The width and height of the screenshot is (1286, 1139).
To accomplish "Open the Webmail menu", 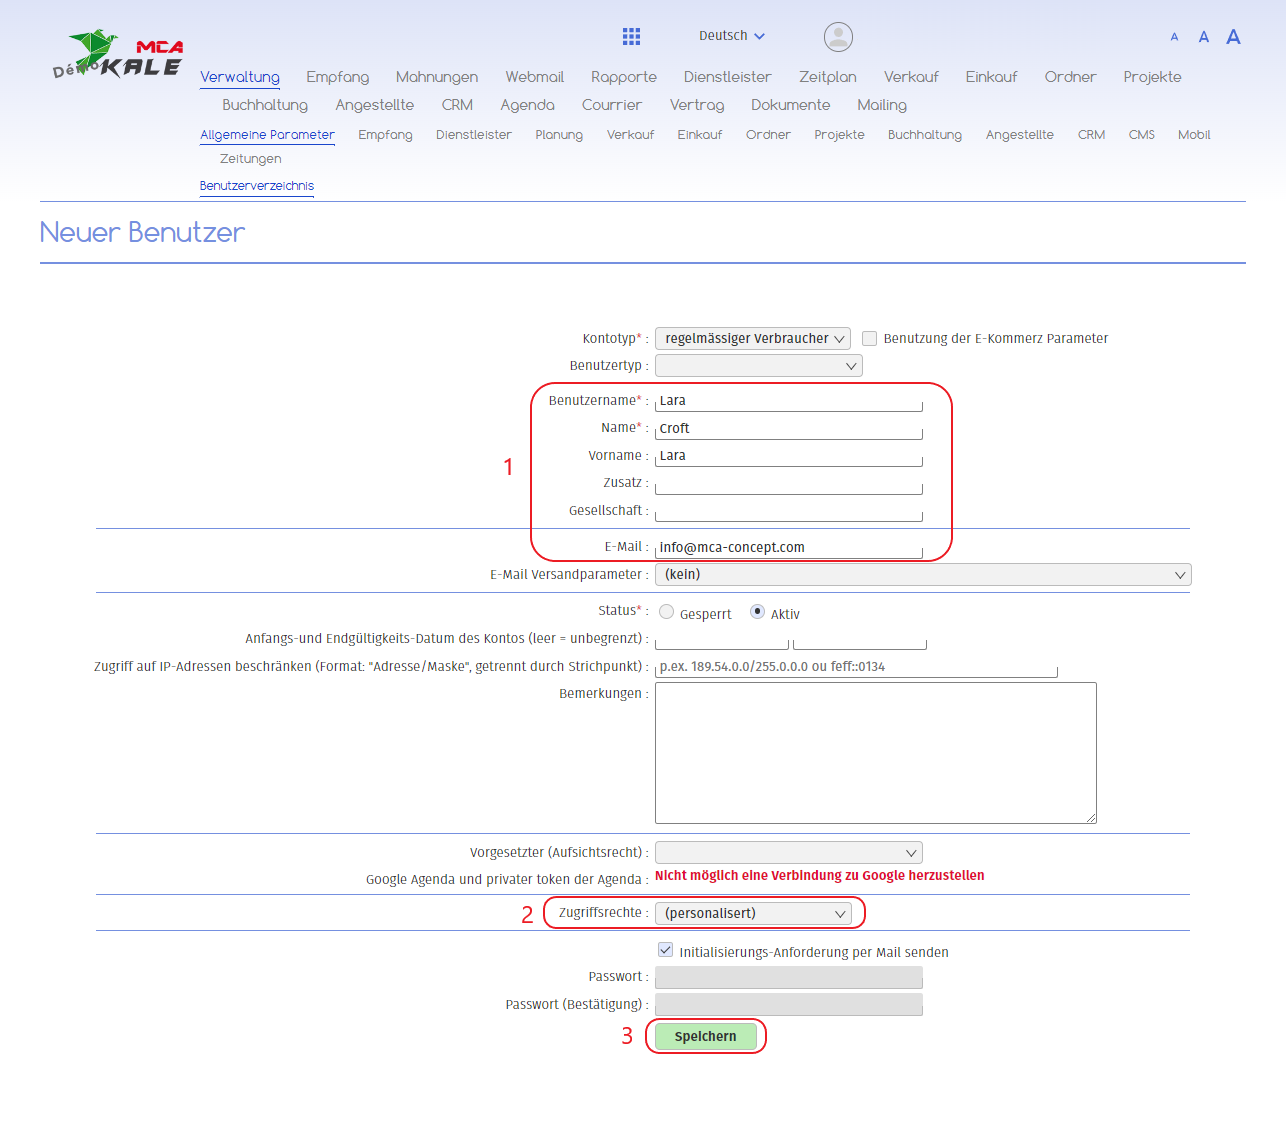I will 534,77.
